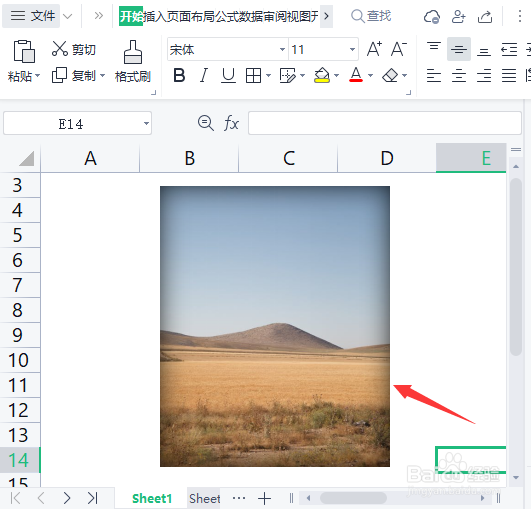Image resolution: width=531 pixels, height=509 pixels.
Task: Set vertical middle alignment
Action: click(459, 49)
